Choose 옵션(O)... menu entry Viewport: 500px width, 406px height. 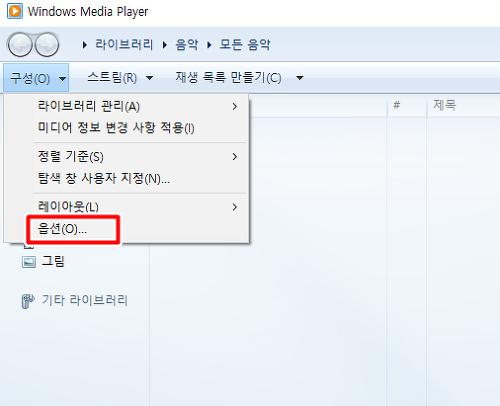pos(127,229)
